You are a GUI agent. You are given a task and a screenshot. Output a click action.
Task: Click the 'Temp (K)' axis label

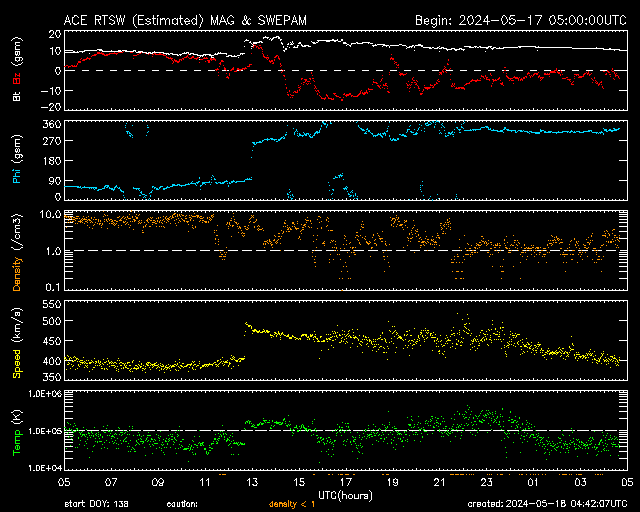(x=17, y=433)
